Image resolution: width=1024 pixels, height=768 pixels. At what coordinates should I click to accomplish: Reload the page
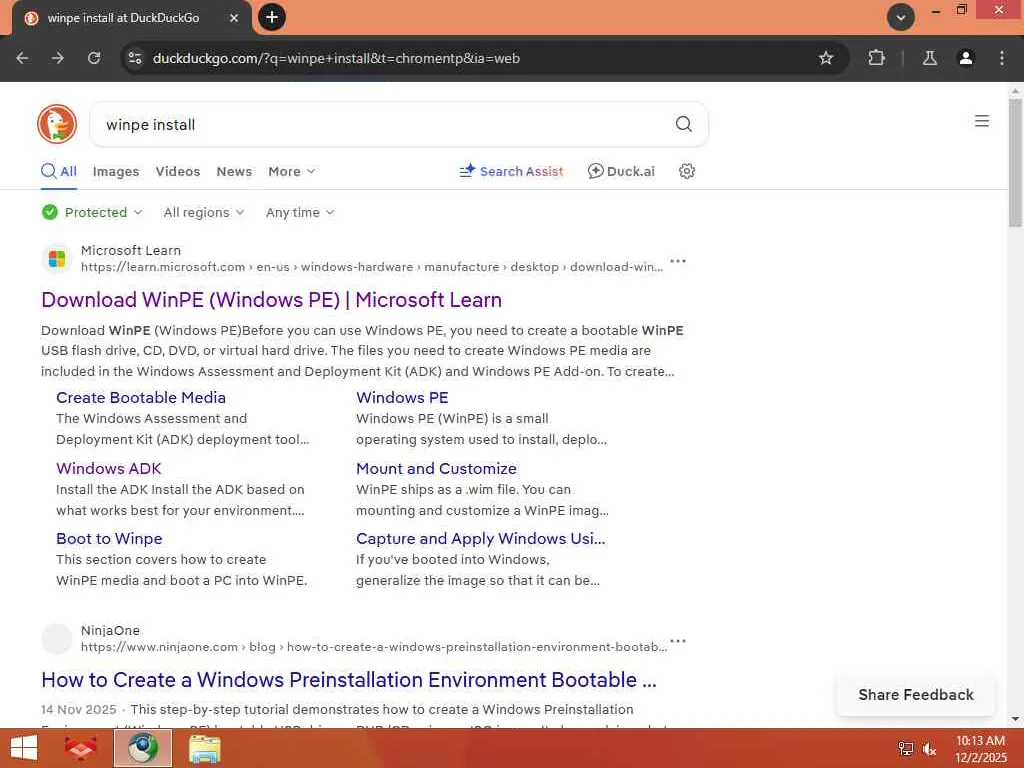pyautogui.click(x=94, y=58)
